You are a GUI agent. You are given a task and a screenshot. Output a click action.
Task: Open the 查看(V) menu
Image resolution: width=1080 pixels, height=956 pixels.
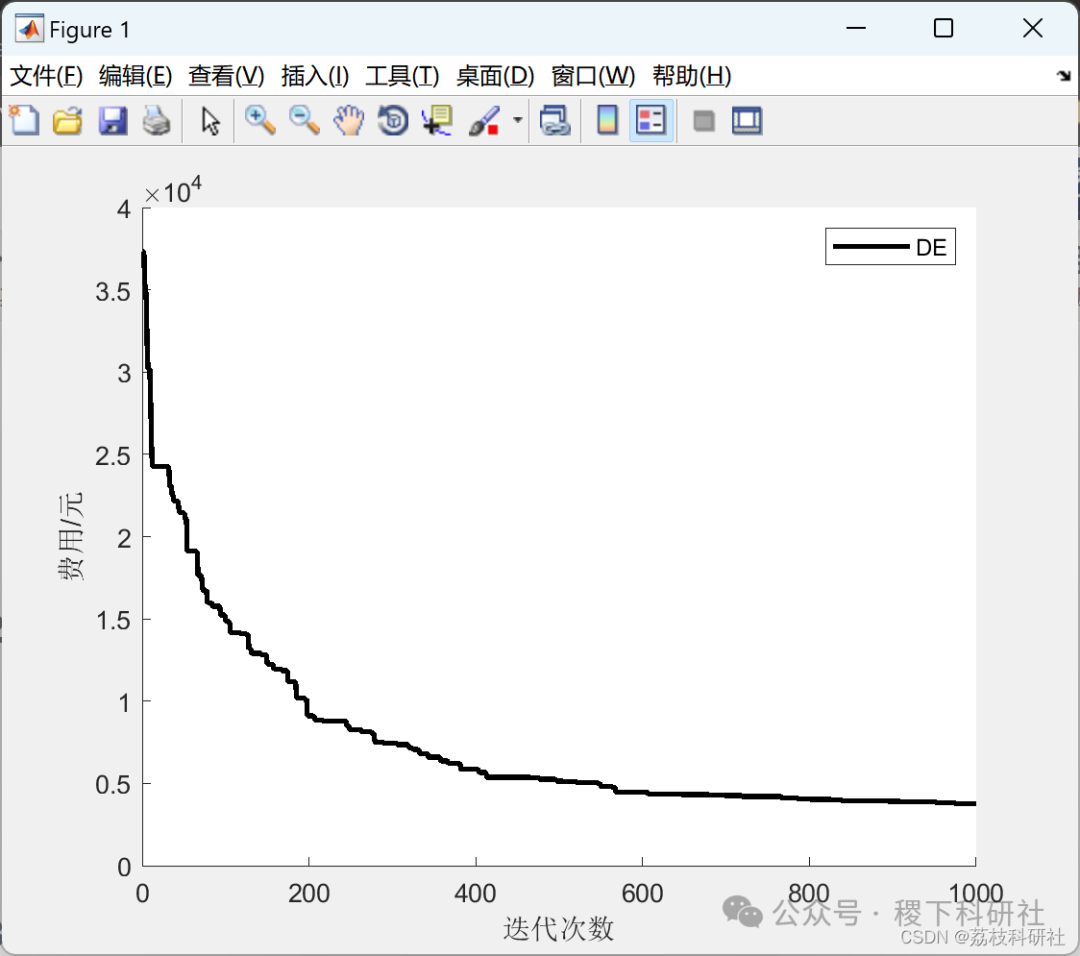coord(227,76)
